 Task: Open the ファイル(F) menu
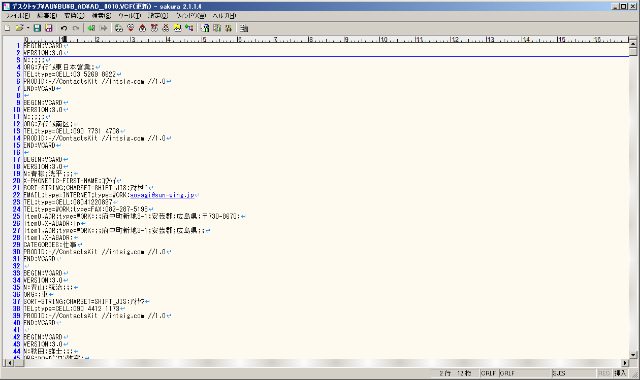(18, 16)
